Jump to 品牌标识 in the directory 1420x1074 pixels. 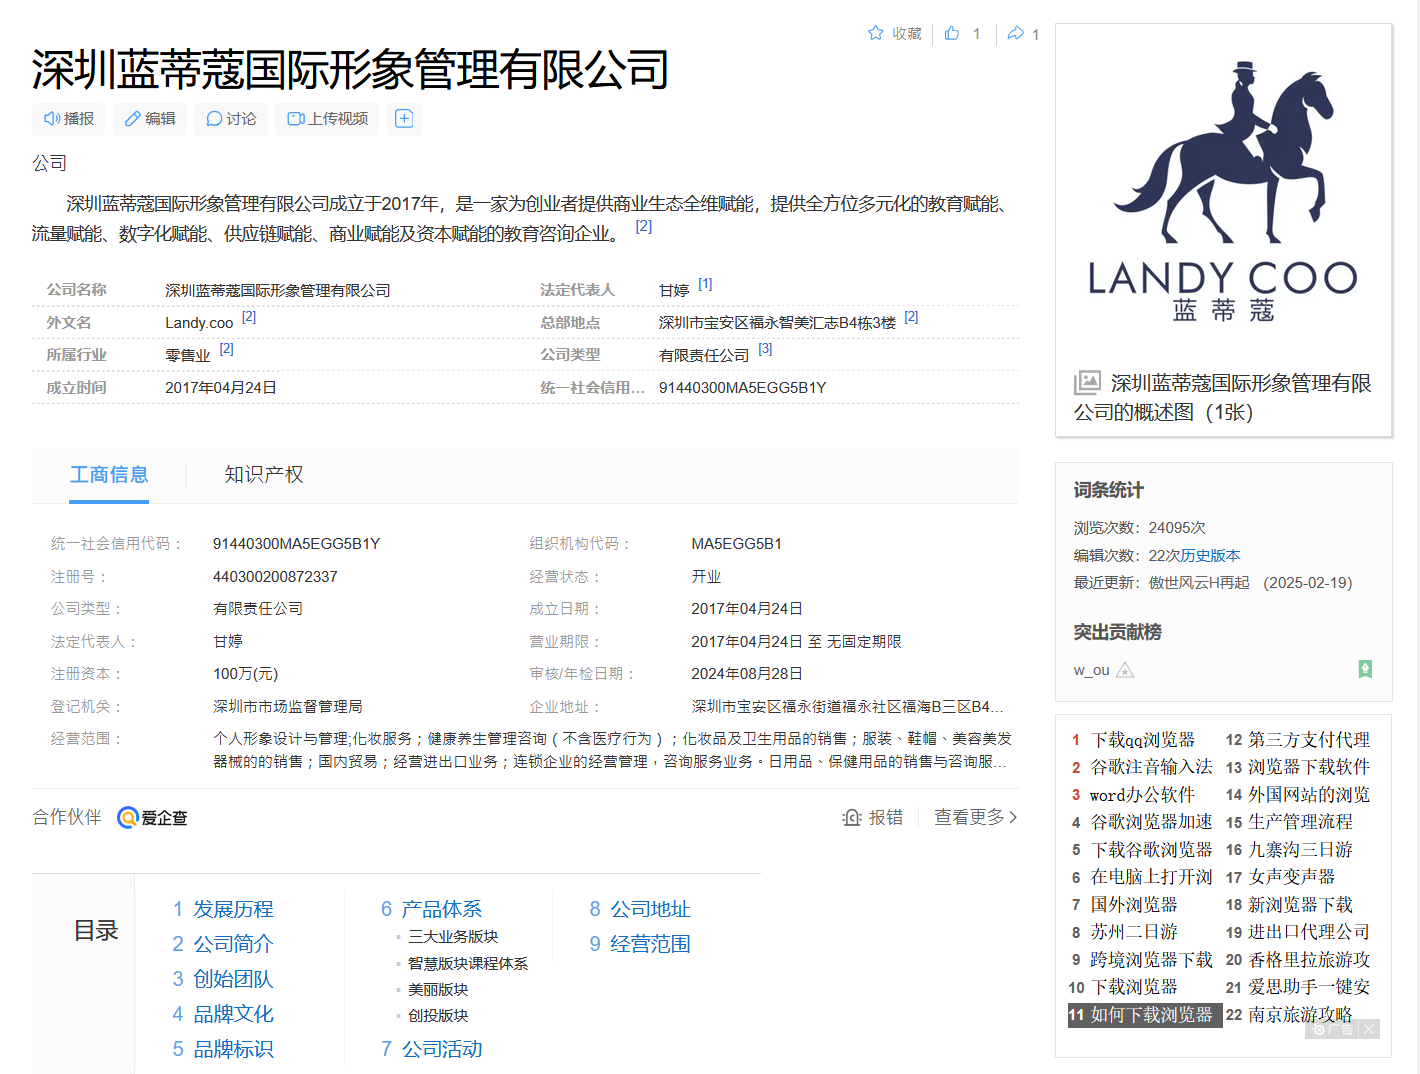click(233, 1049)
